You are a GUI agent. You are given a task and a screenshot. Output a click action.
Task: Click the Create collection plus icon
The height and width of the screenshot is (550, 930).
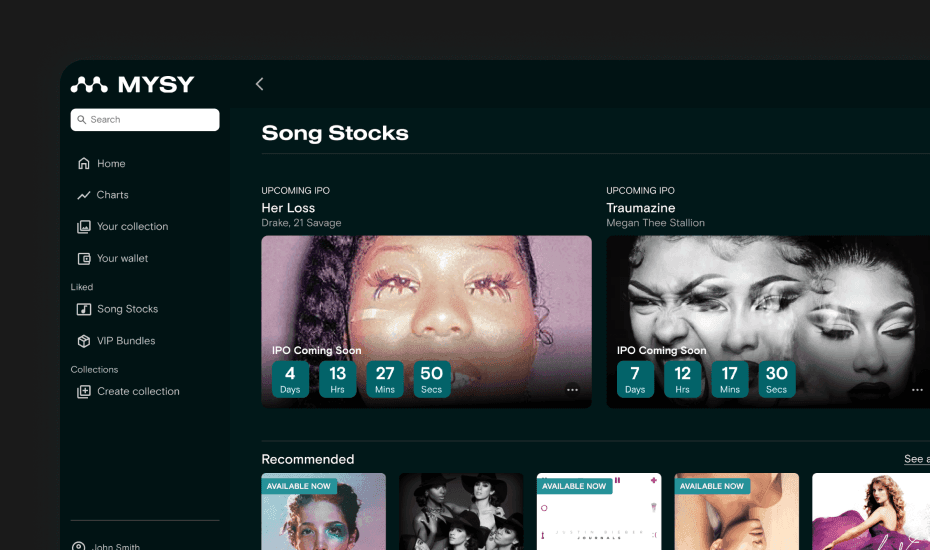[84, 392]
